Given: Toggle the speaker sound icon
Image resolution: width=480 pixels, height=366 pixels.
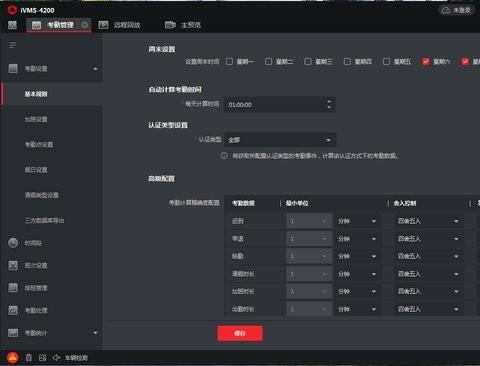Looking at the screenshot, I should tap(56, 358).
